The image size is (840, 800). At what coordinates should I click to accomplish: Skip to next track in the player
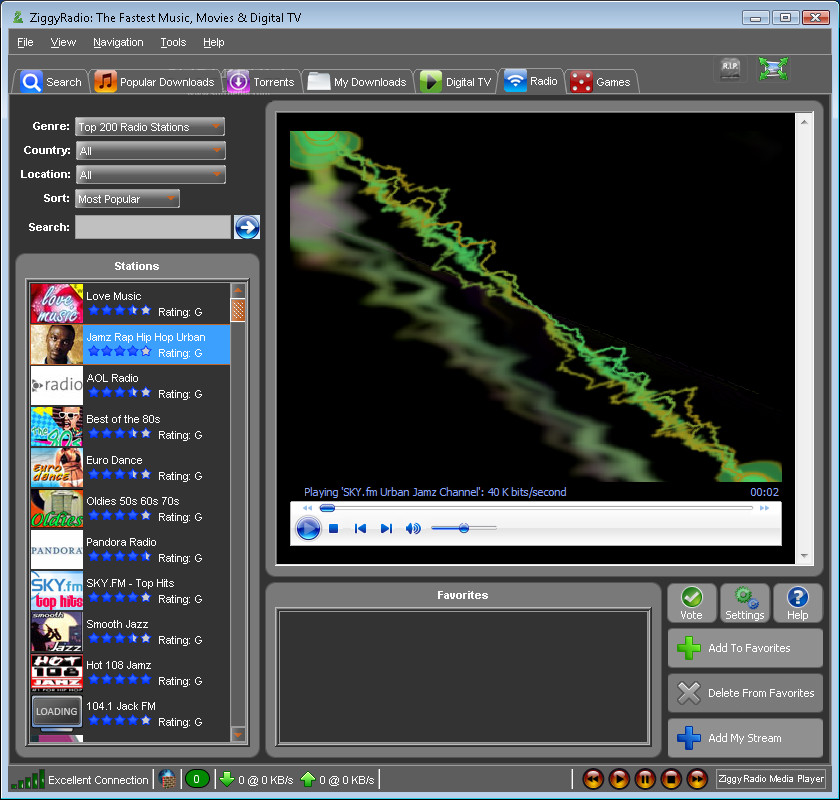[x=386, y=529]
